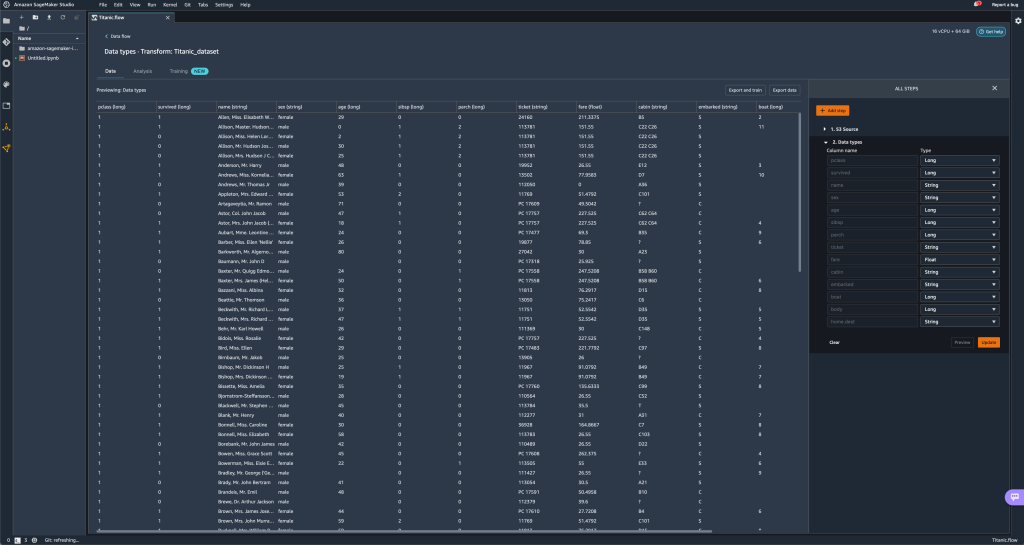Go back to Data flow

118,37
